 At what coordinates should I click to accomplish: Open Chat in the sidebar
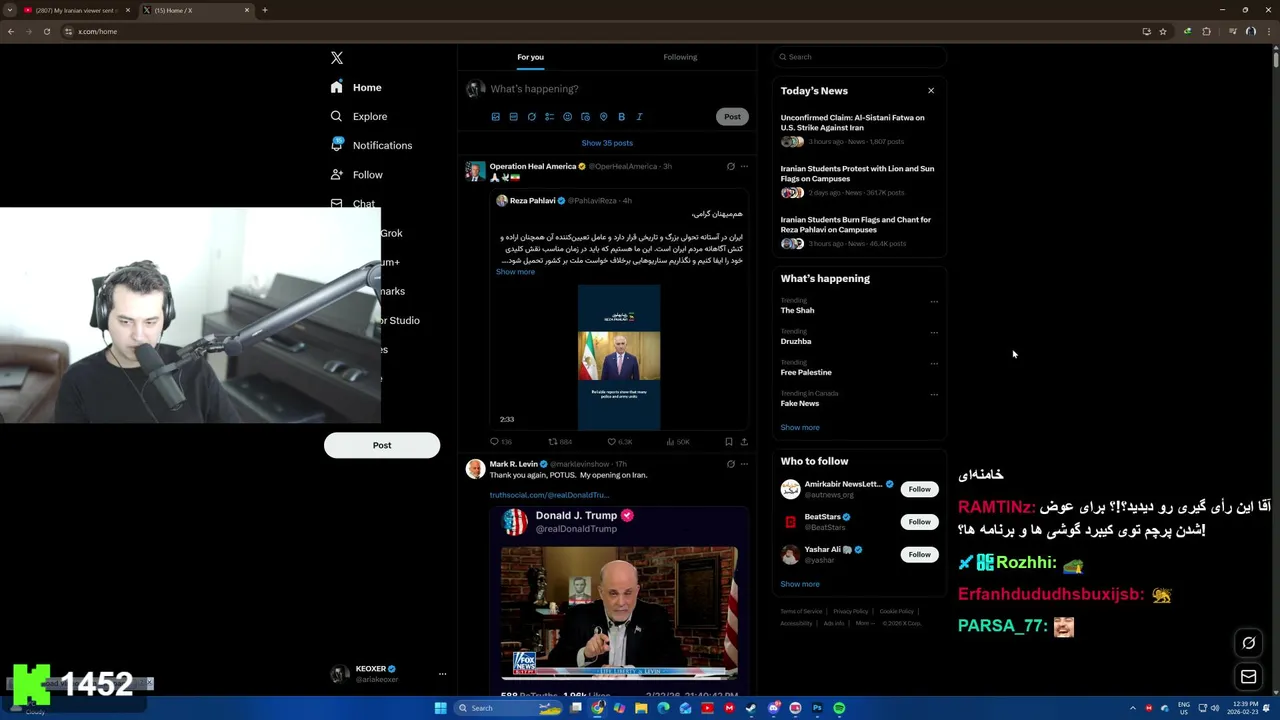pyautogui.click(x=353, y=203)
